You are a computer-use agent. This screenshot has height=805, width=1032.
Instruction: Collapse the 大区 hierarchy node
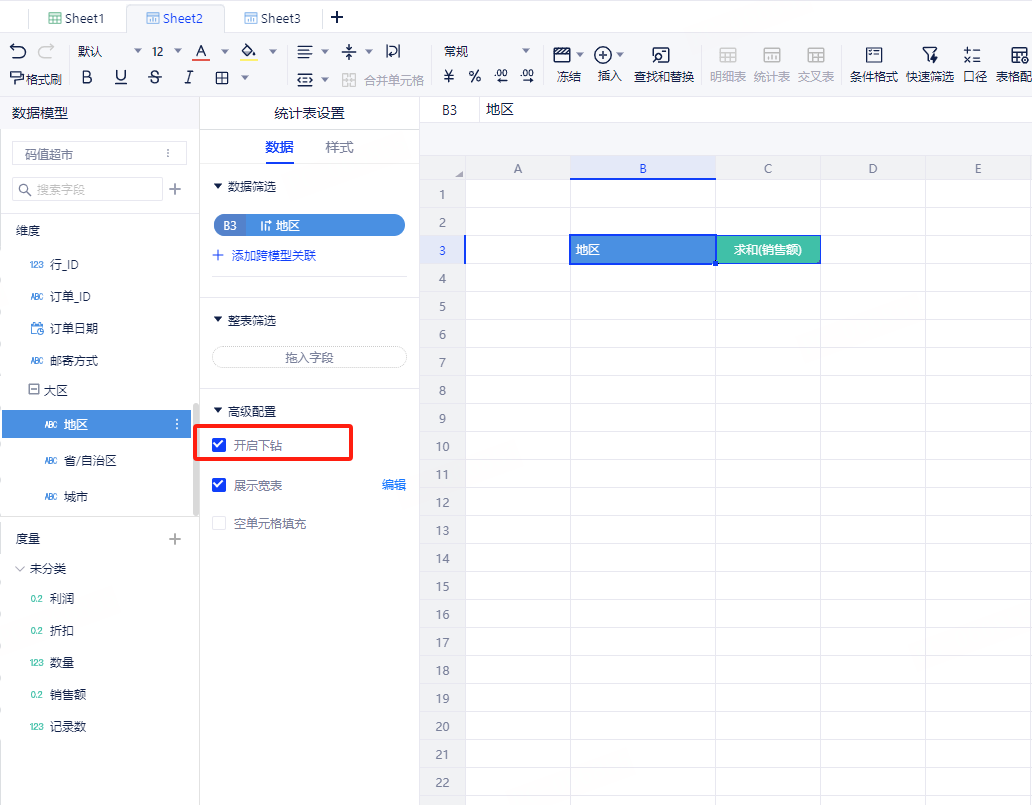(x=33, y=390)
